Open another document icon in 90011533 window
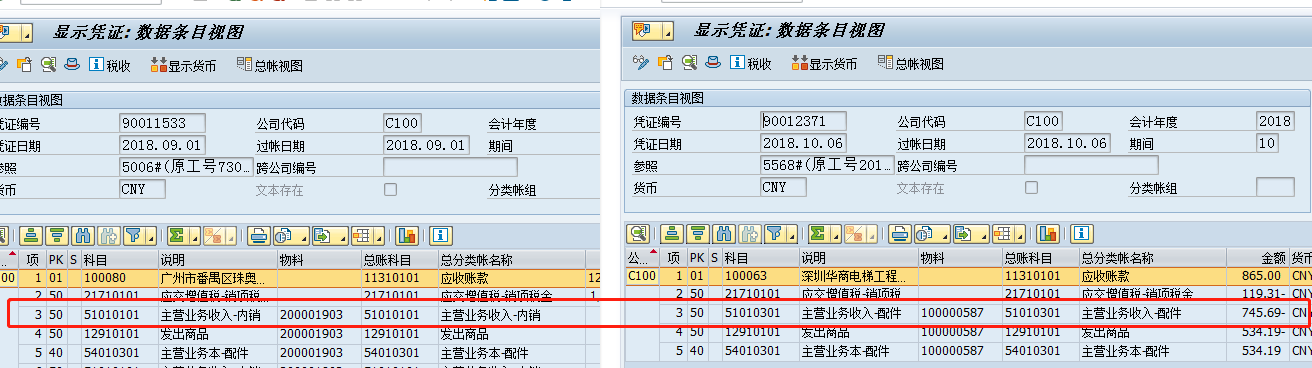Screen dimensions: 1312x368 coord(24,65)
